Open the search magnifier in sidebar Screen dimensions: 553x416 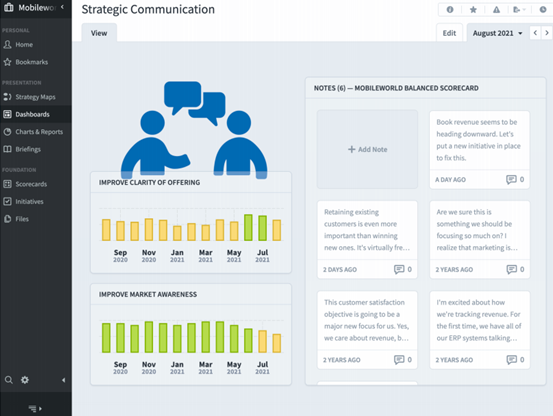[8, 380]
